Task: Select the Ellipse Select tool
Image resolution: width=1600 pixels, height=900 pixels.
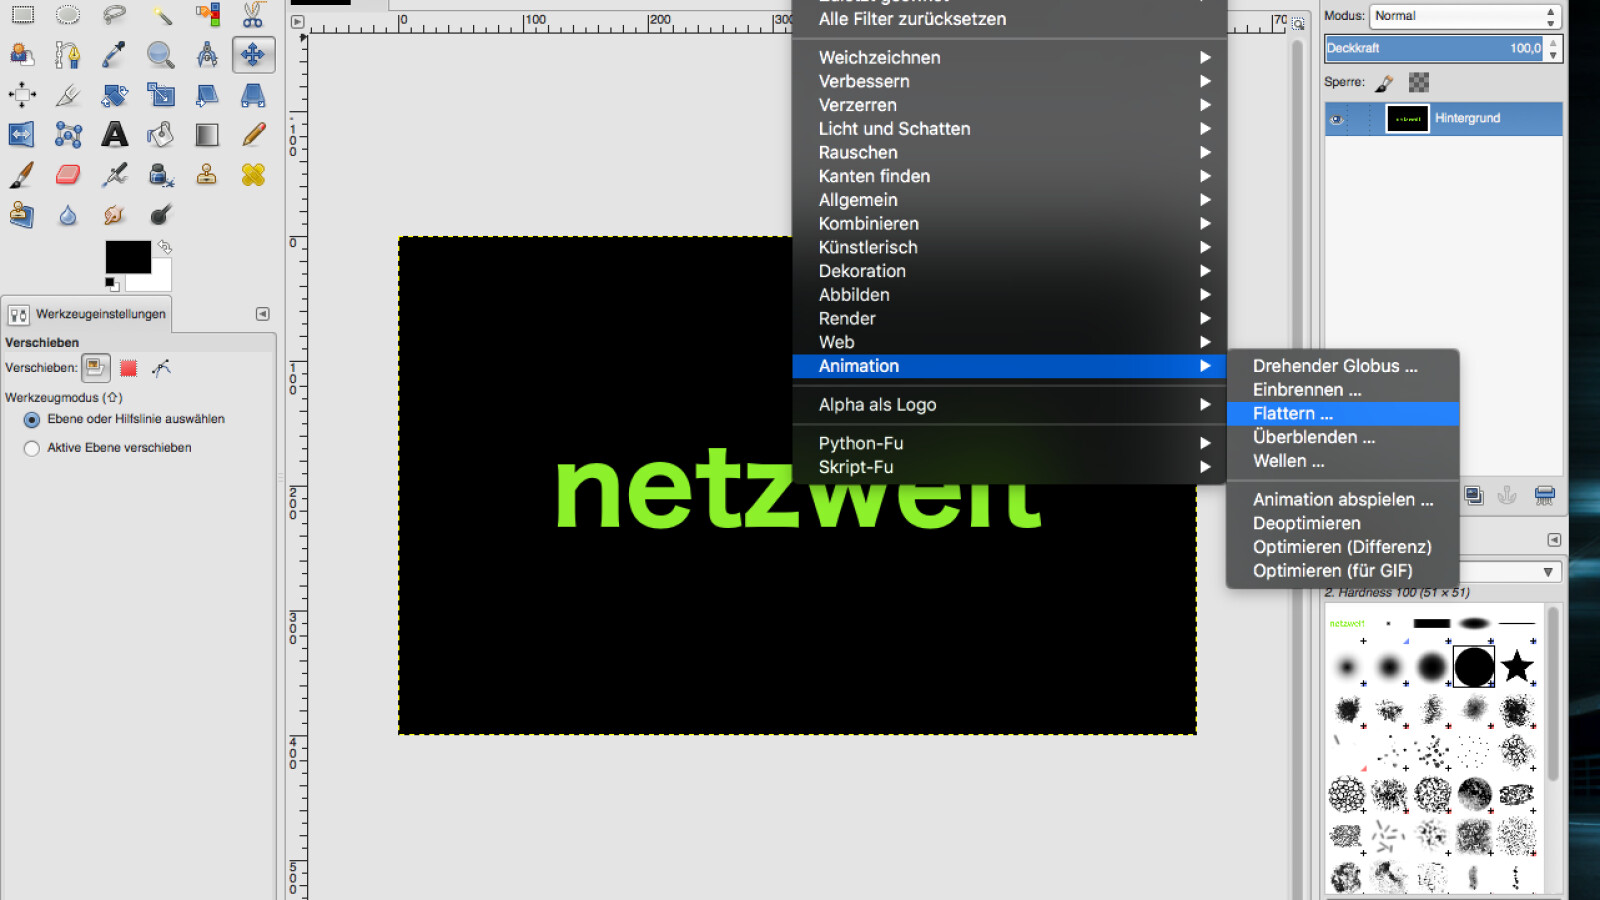Action: click(68, 14)
